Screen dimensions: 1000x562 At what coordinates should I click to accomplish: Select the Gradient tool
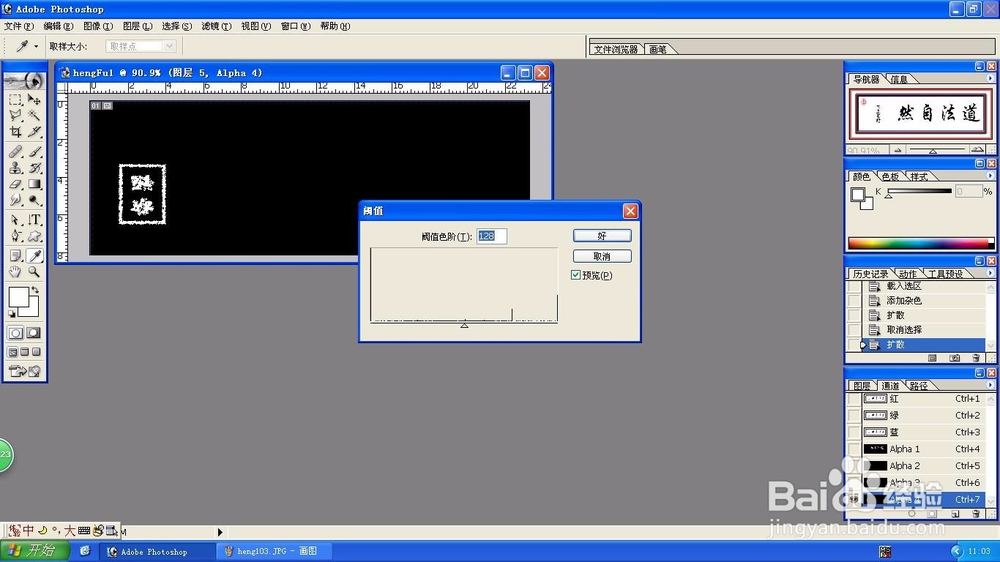point(34,184)
